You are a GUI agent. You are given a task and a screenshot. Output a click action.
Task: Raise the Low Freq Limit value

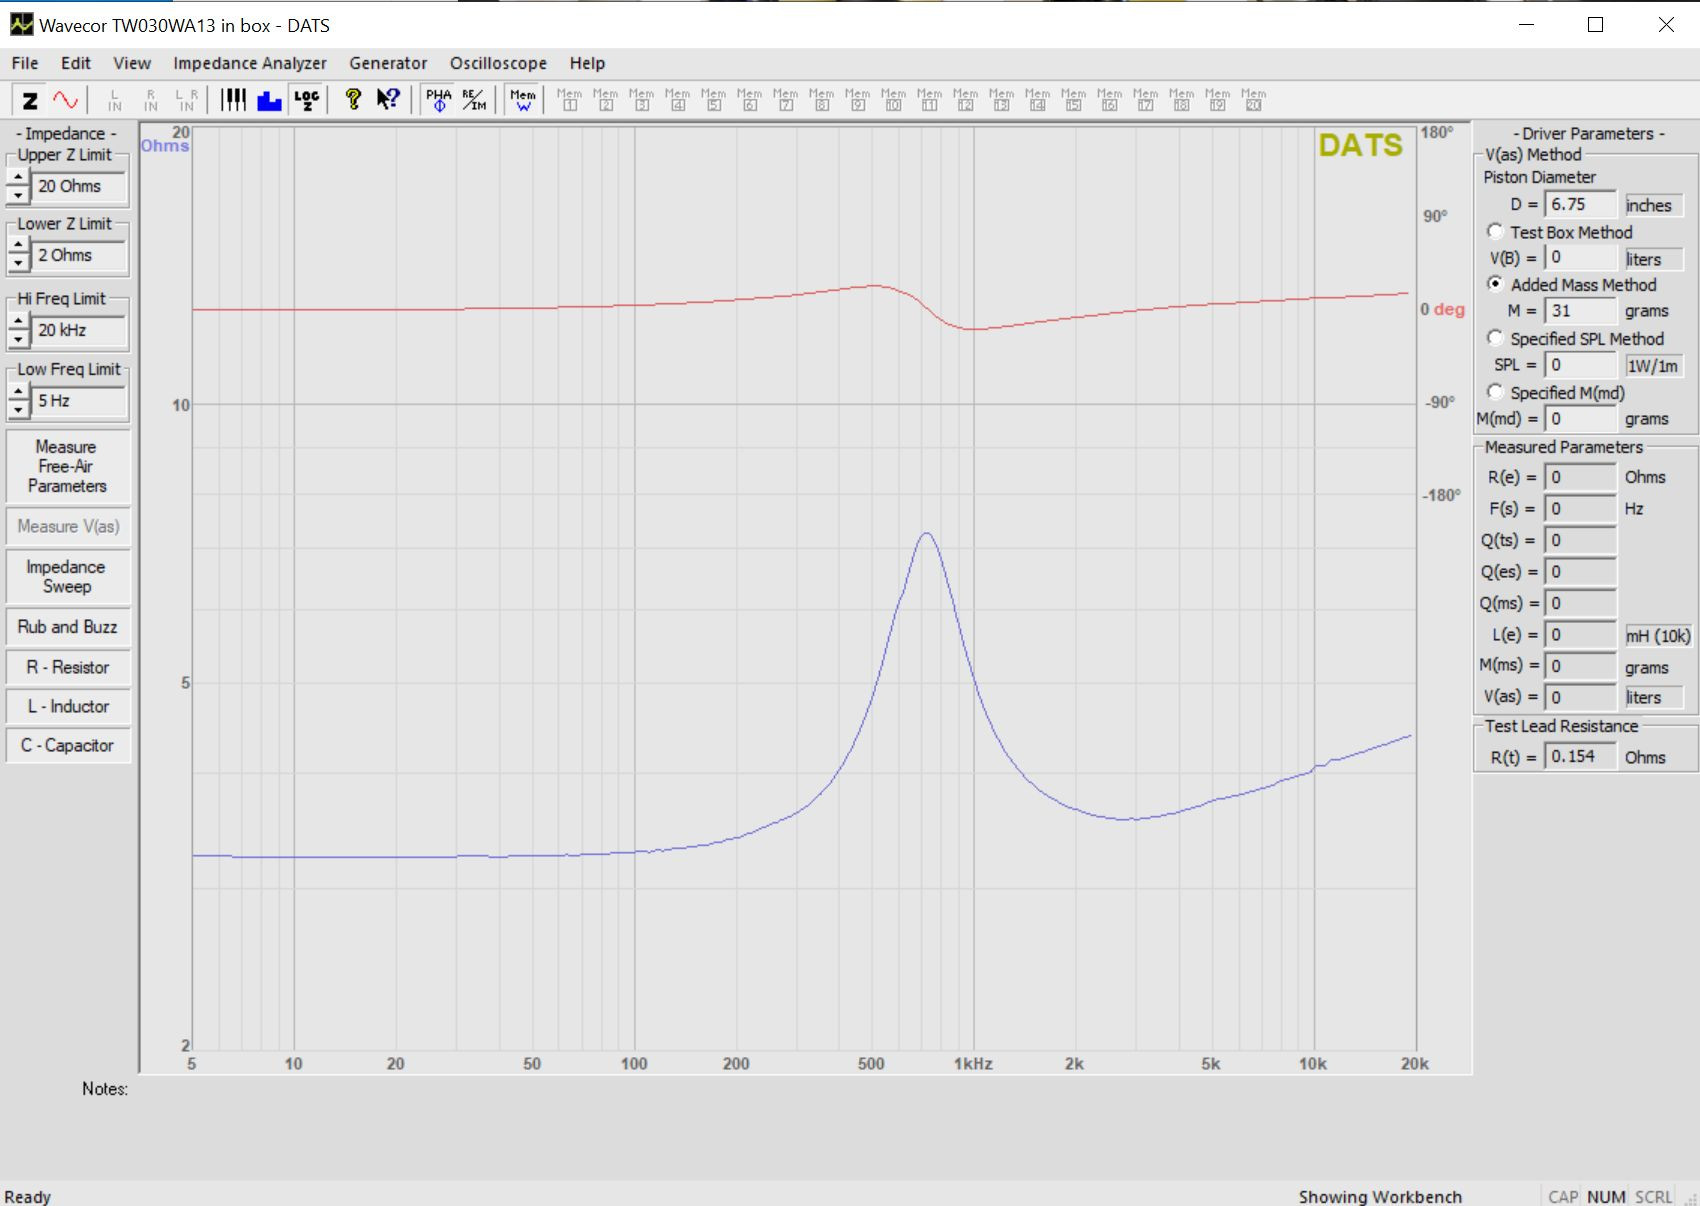tap(18, 392)
